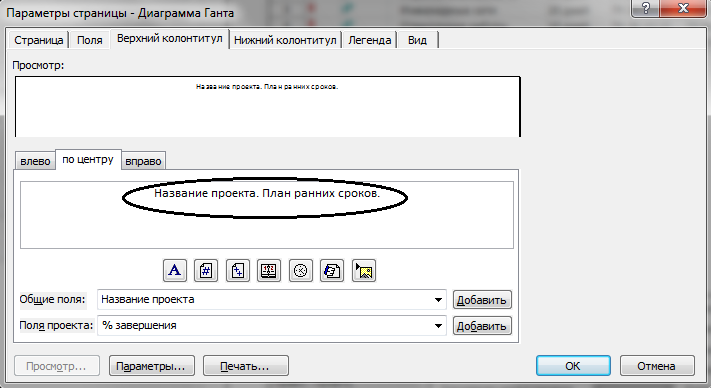Insert page number using the # icon
This screenshot has width=711, height=388.
(206, 271)
